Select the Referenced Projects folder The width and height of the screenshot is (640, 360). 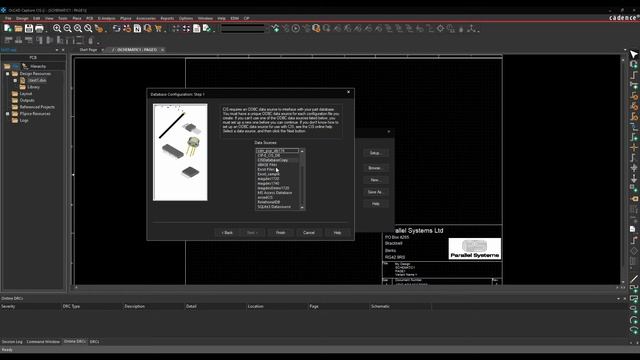click(x=37, y=107)
